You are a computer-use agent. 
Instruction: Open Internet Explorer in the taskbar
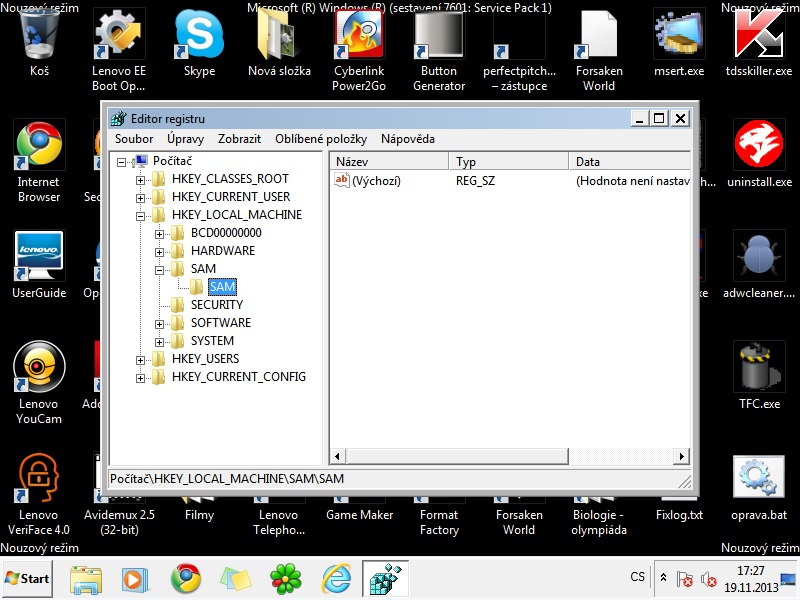(x=336, y=578)
